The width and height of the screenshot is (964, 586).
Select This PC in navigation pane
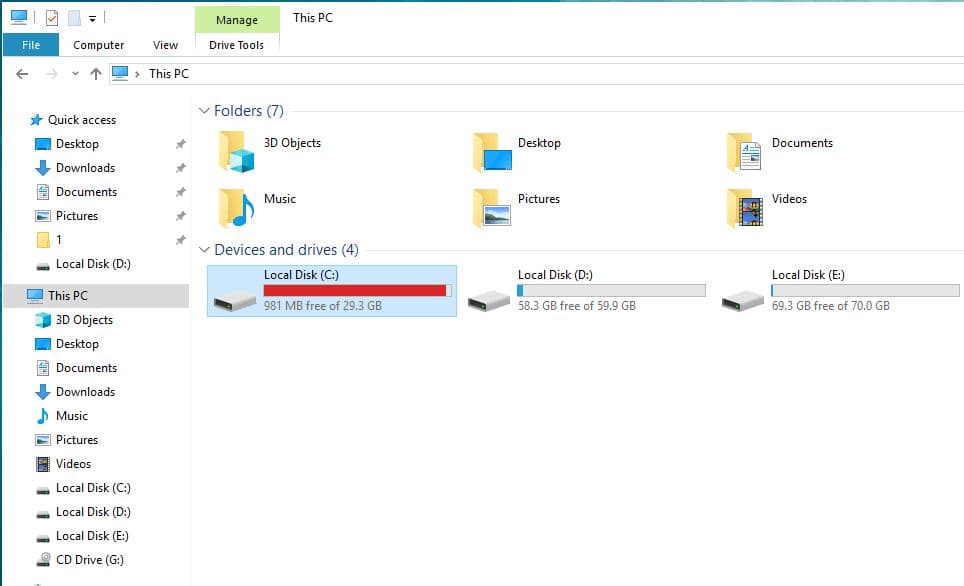click(x=68, y=296)
